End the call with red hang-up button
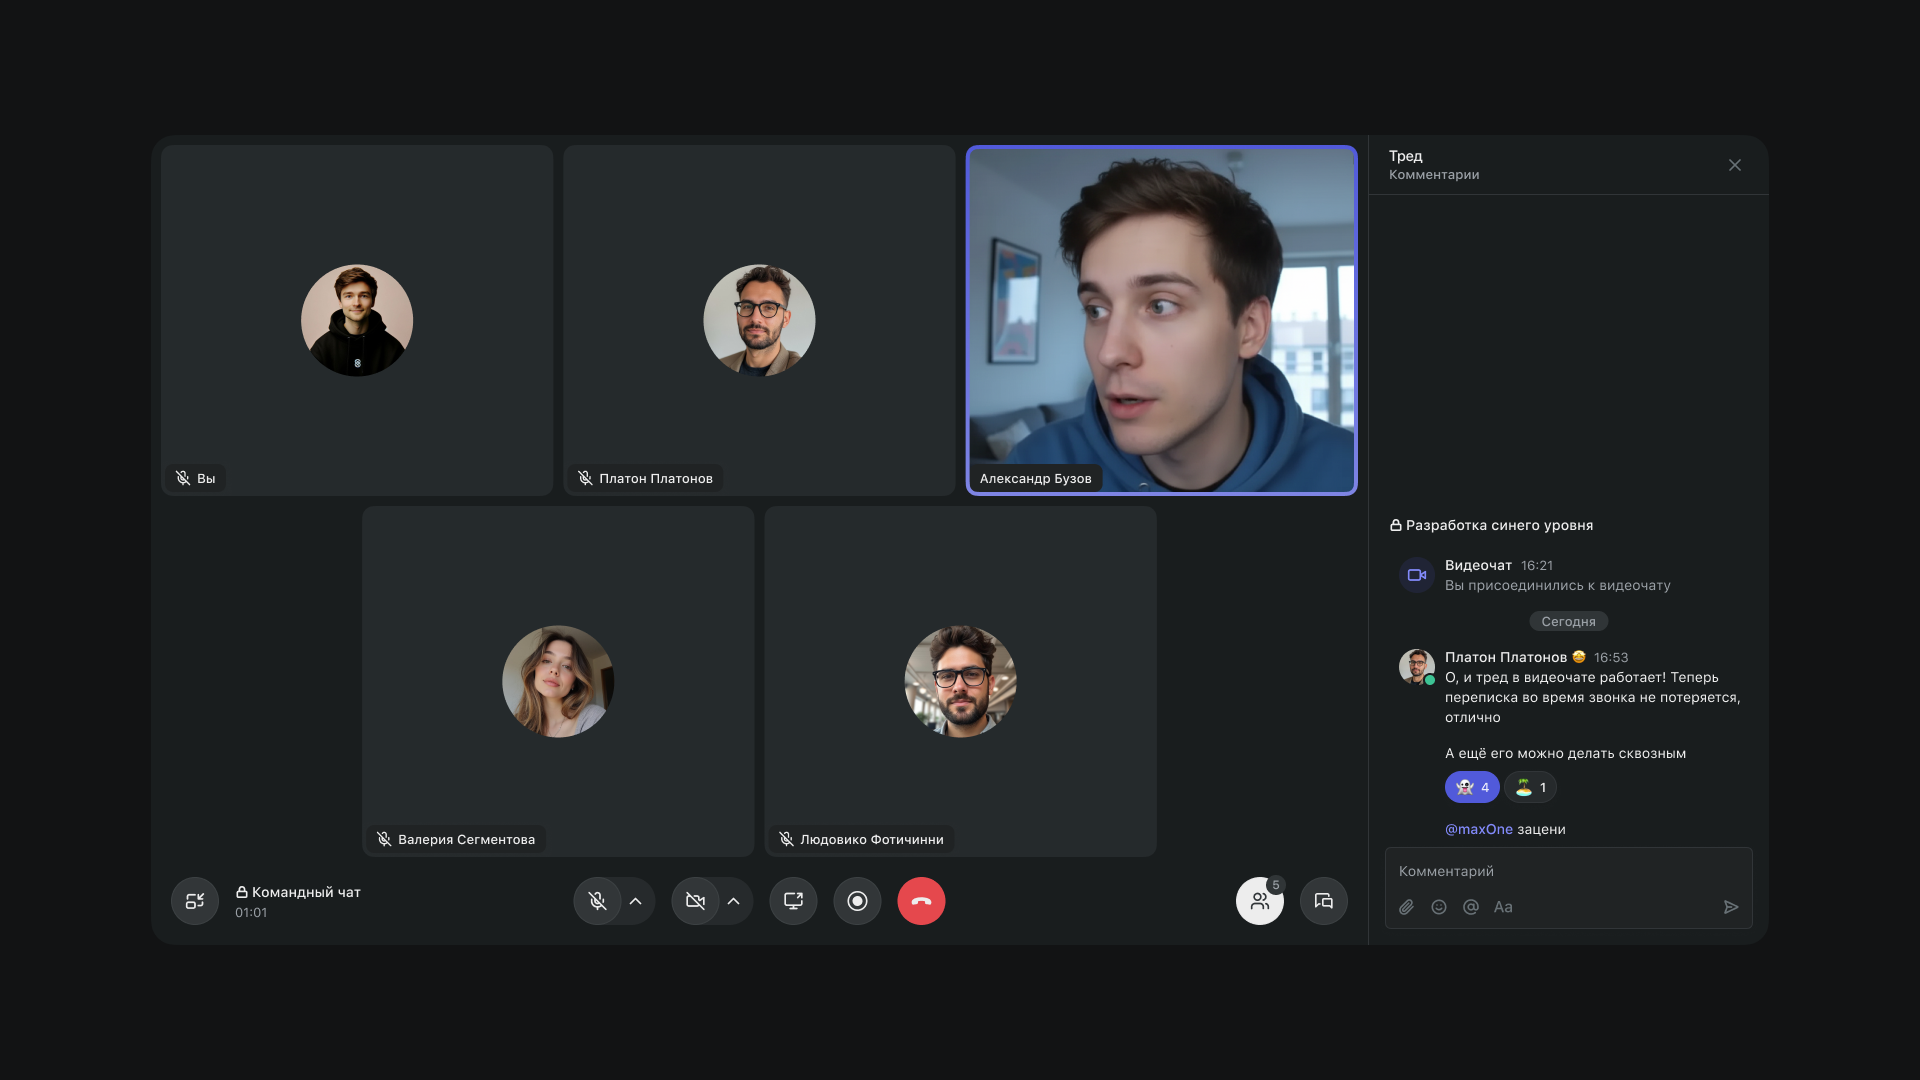Screen dimensions: 1920x1080 921,901
